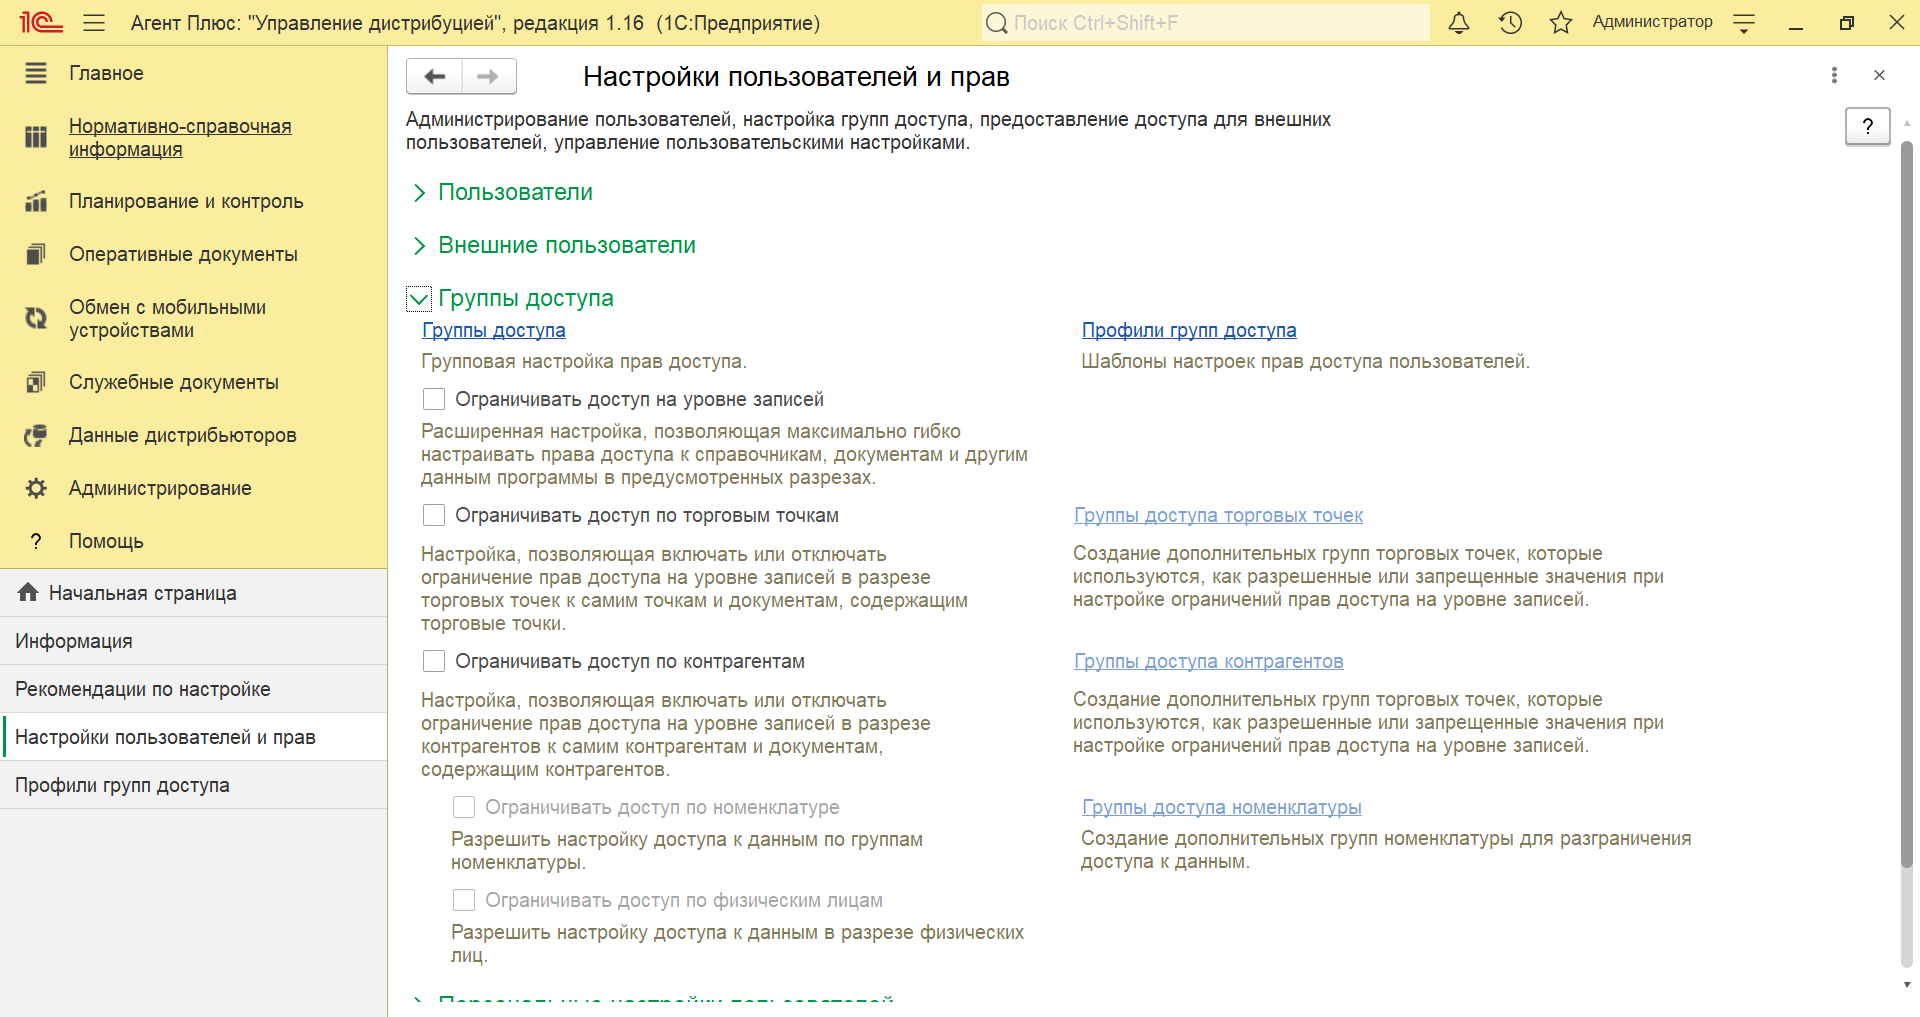Go forward with the right arrow button
This screenshot has height=1017, width=1920.
click(488, 76)
